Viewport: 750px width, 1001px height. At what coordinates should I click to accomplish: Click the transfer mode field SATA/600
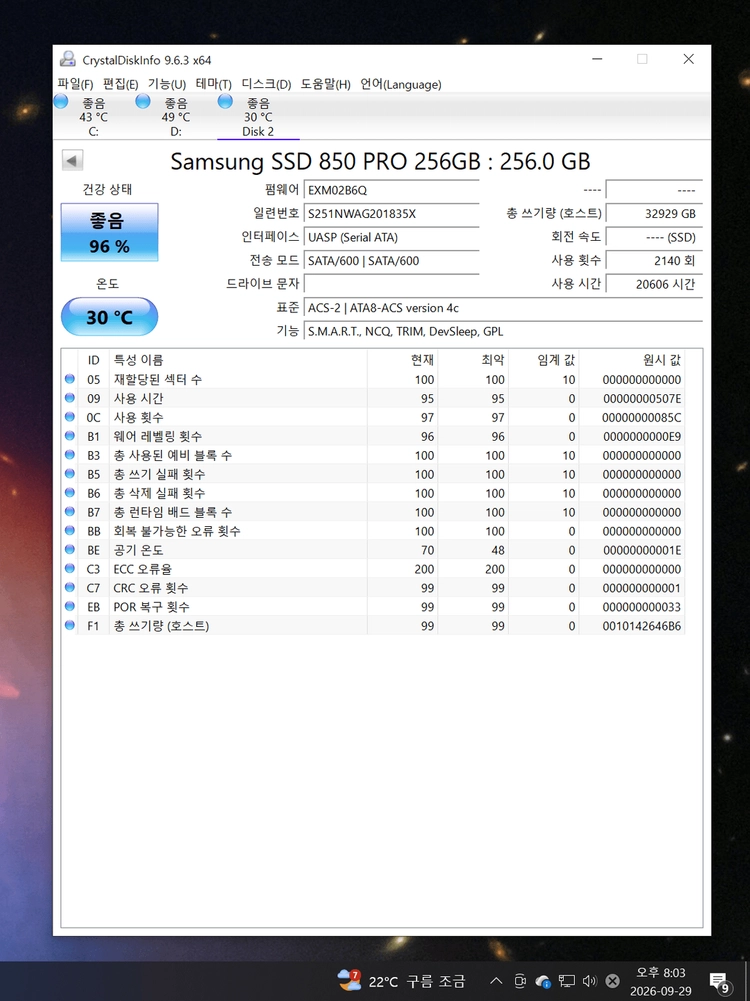pyautogui.click(x=391, y=260)
